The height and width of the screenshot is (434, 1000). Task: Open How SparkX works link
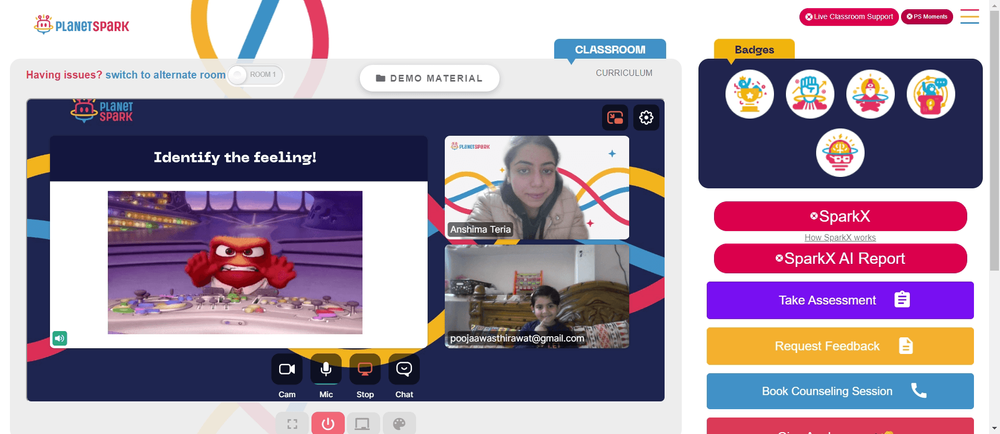click(840, 238)
